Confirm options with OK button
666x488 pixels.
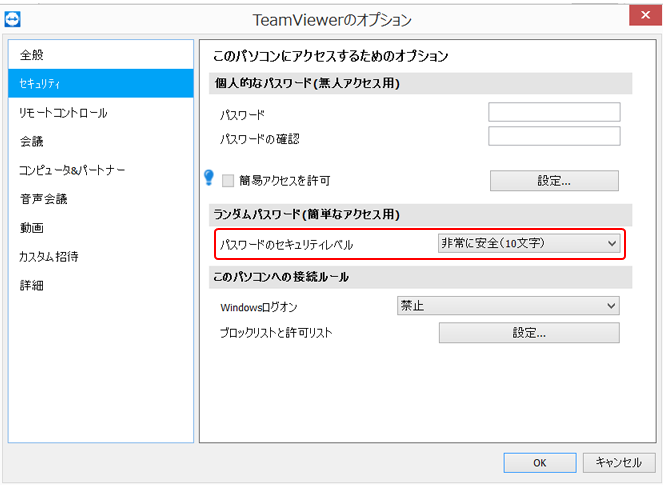tap(539, 462)
